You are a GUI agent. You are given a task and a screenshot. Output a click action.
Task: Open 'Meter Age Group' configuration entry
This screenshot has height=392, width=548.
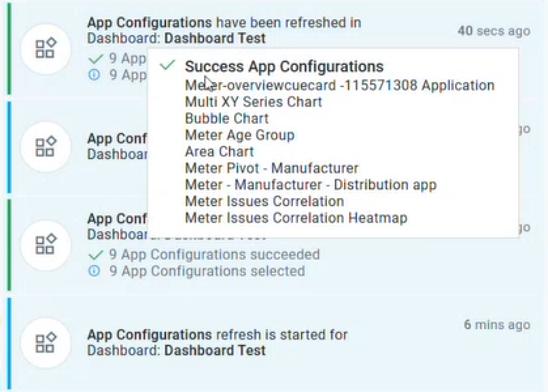point(239,135)
